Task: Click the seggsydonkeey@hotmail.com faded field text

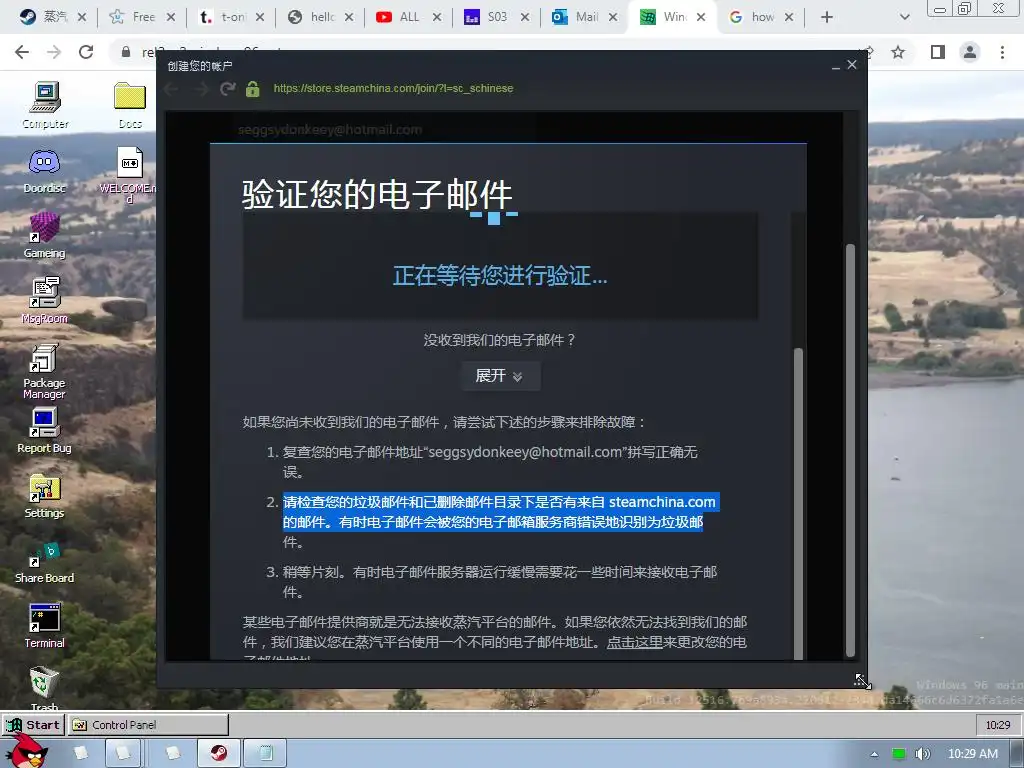Action: pos(330,129)
